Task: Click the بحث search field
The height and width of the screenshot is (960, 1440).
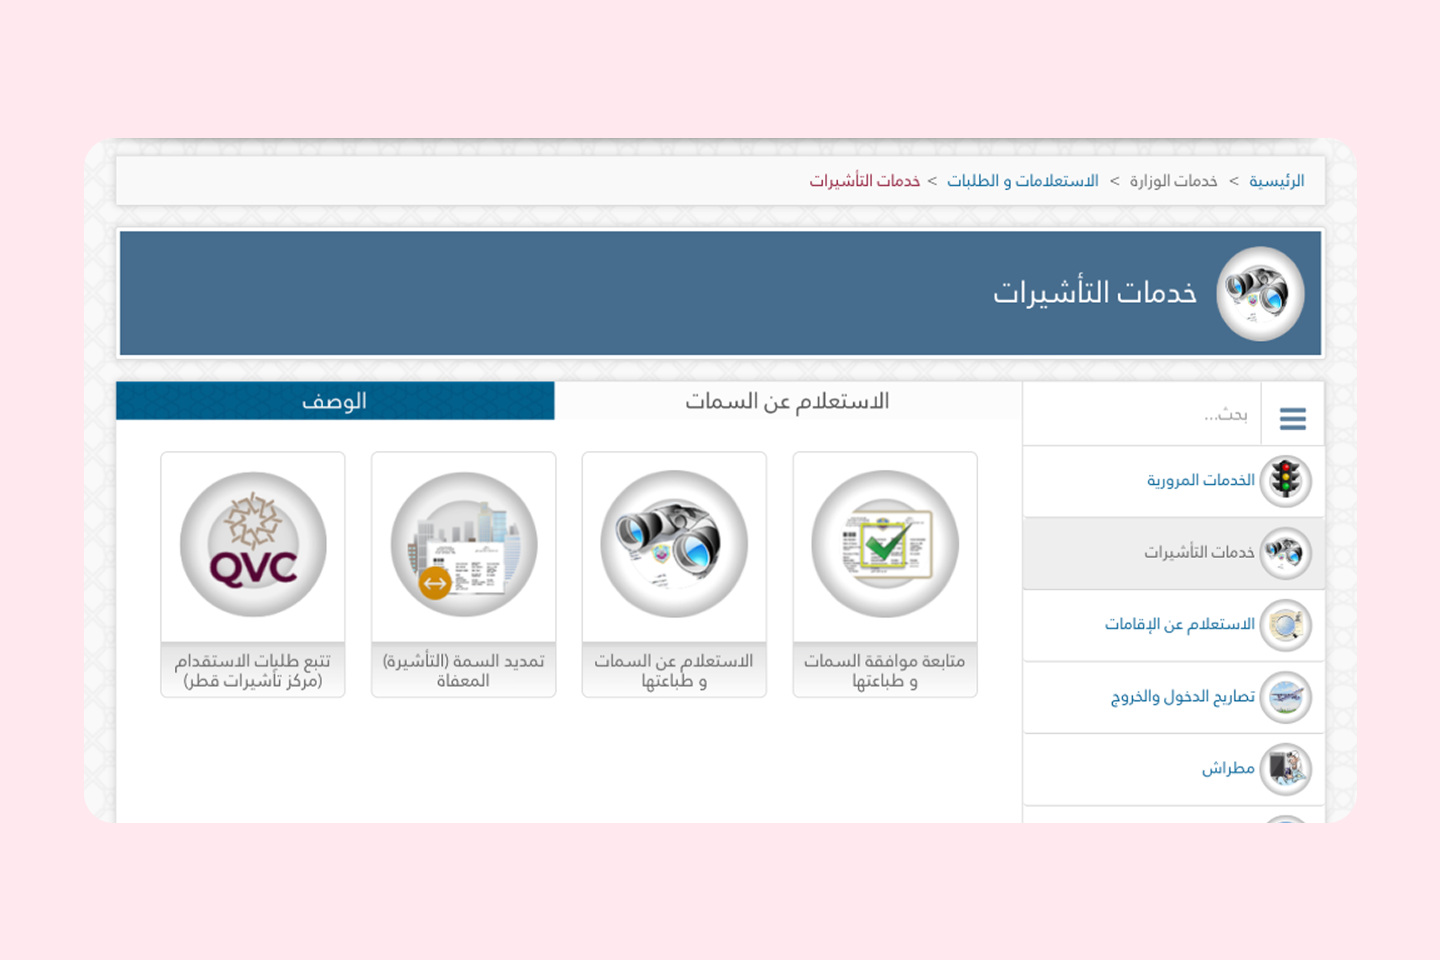Action: [x=1142, y=414]
